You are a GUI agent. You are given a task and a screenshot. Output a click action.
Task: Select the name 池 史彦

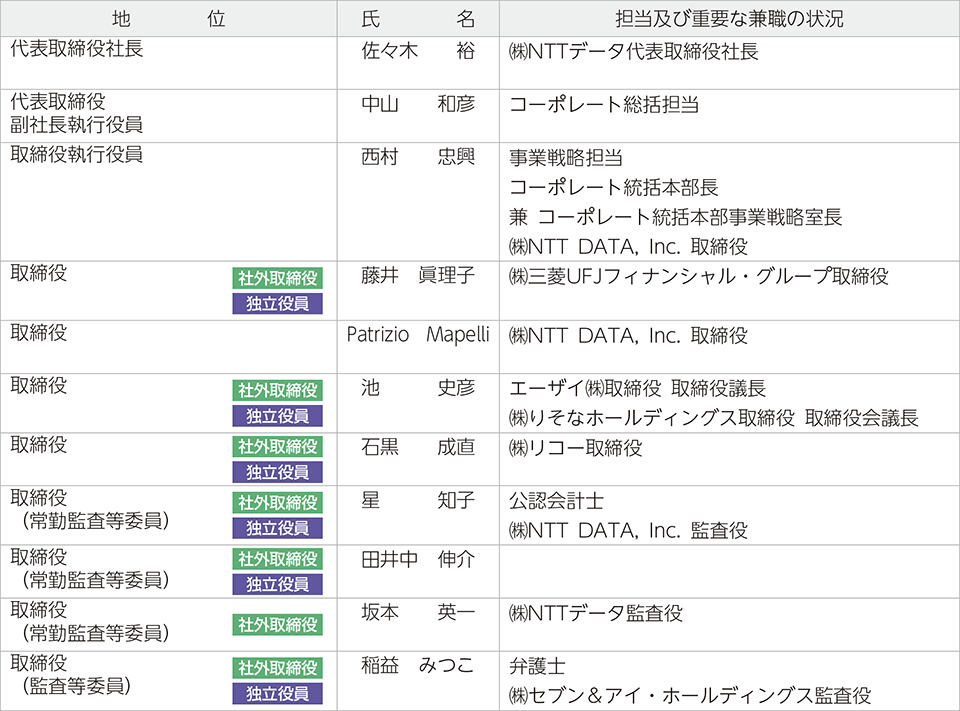tap(418, 388)
